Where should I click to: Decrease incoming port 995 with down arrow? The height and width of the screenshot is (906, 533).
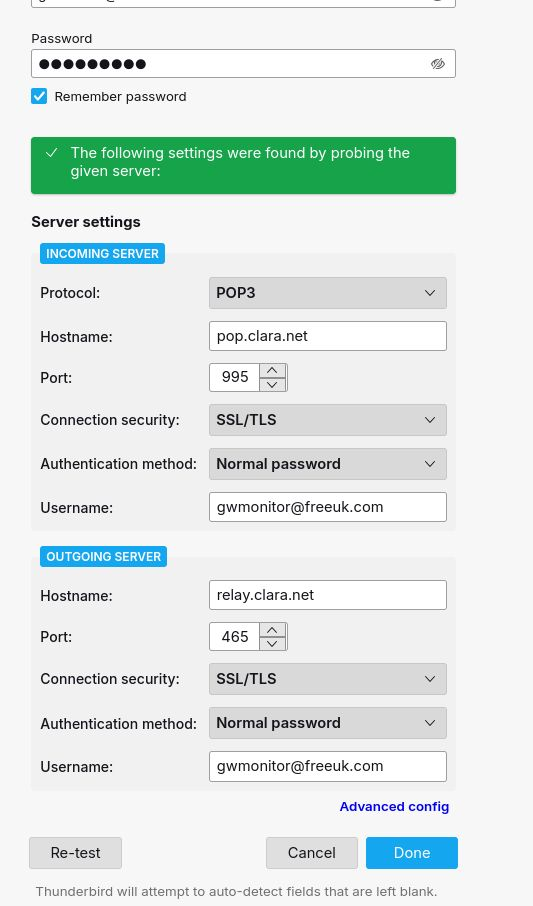pyautogui.click(x=273, y=384)
